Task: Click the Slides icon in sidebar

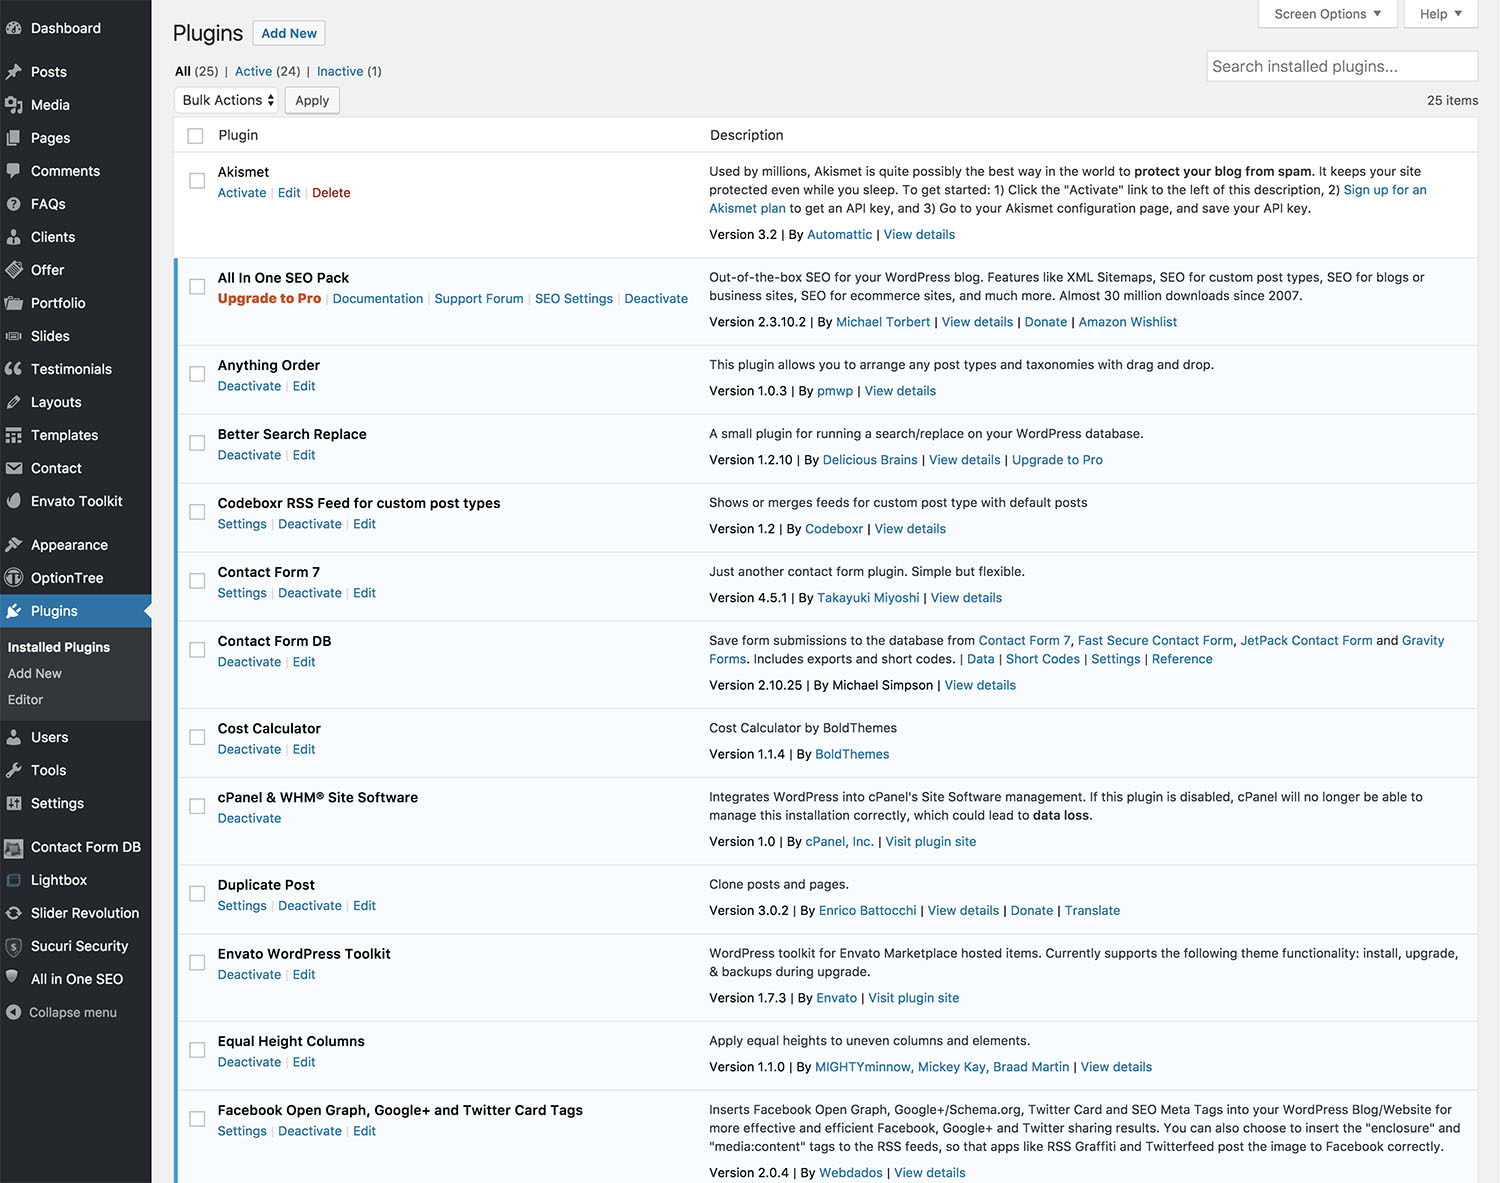Action: (x=14, y=336)
